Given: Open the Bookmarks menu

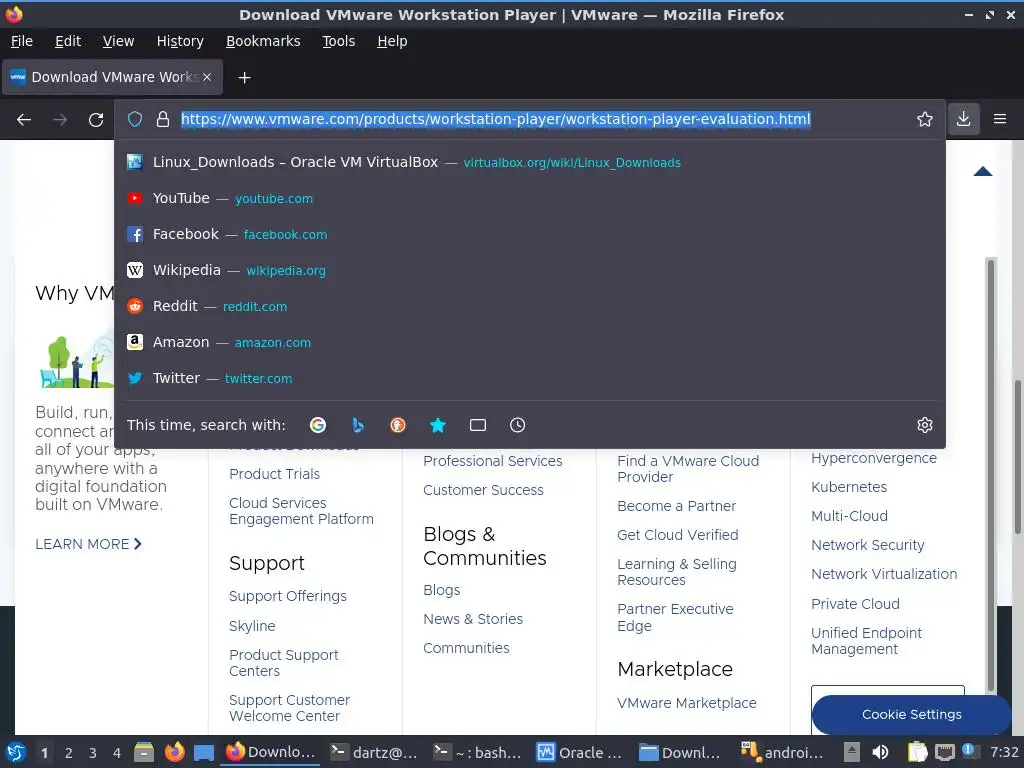Looking at the screenshot, I should coord(263,41).
